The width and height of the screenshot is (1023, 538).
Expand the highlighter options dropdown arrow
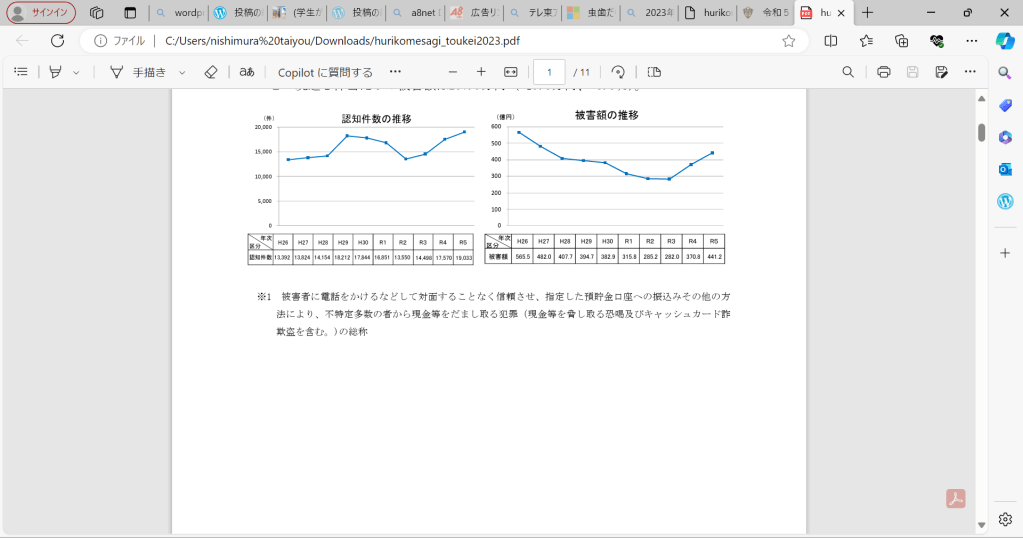(76, 73)
